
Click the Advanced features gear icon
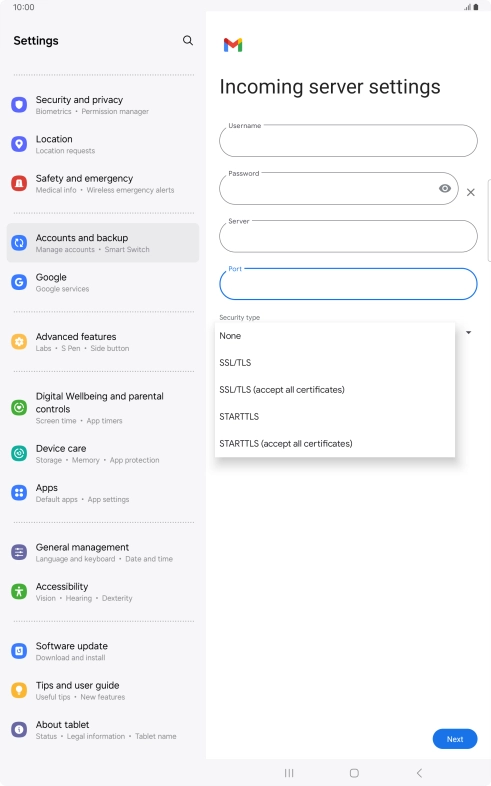tap(19, 342)
